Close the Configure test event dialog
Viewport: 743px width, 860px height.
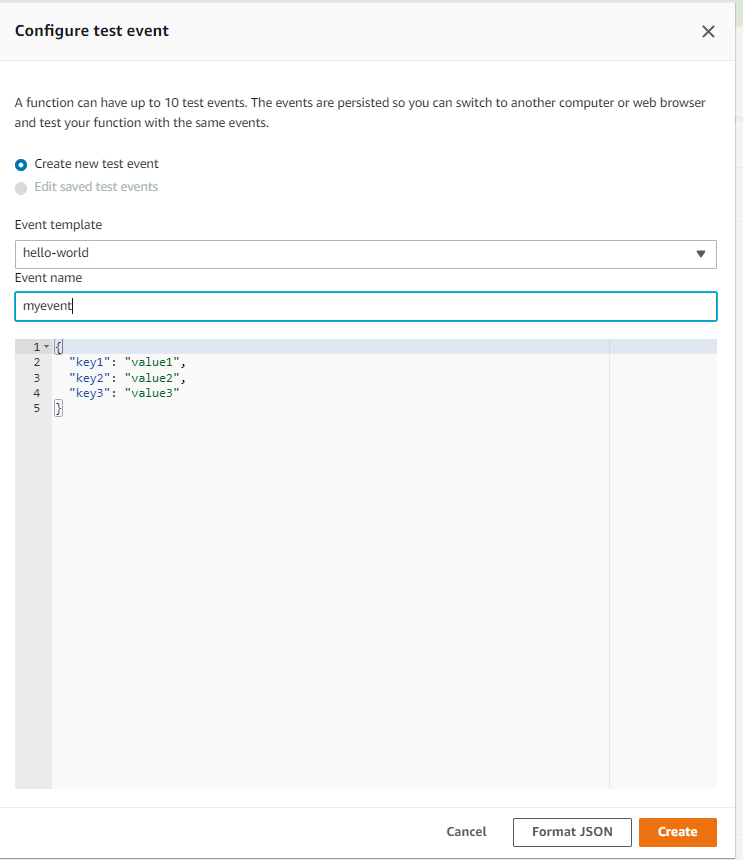(x=708, y=31)
